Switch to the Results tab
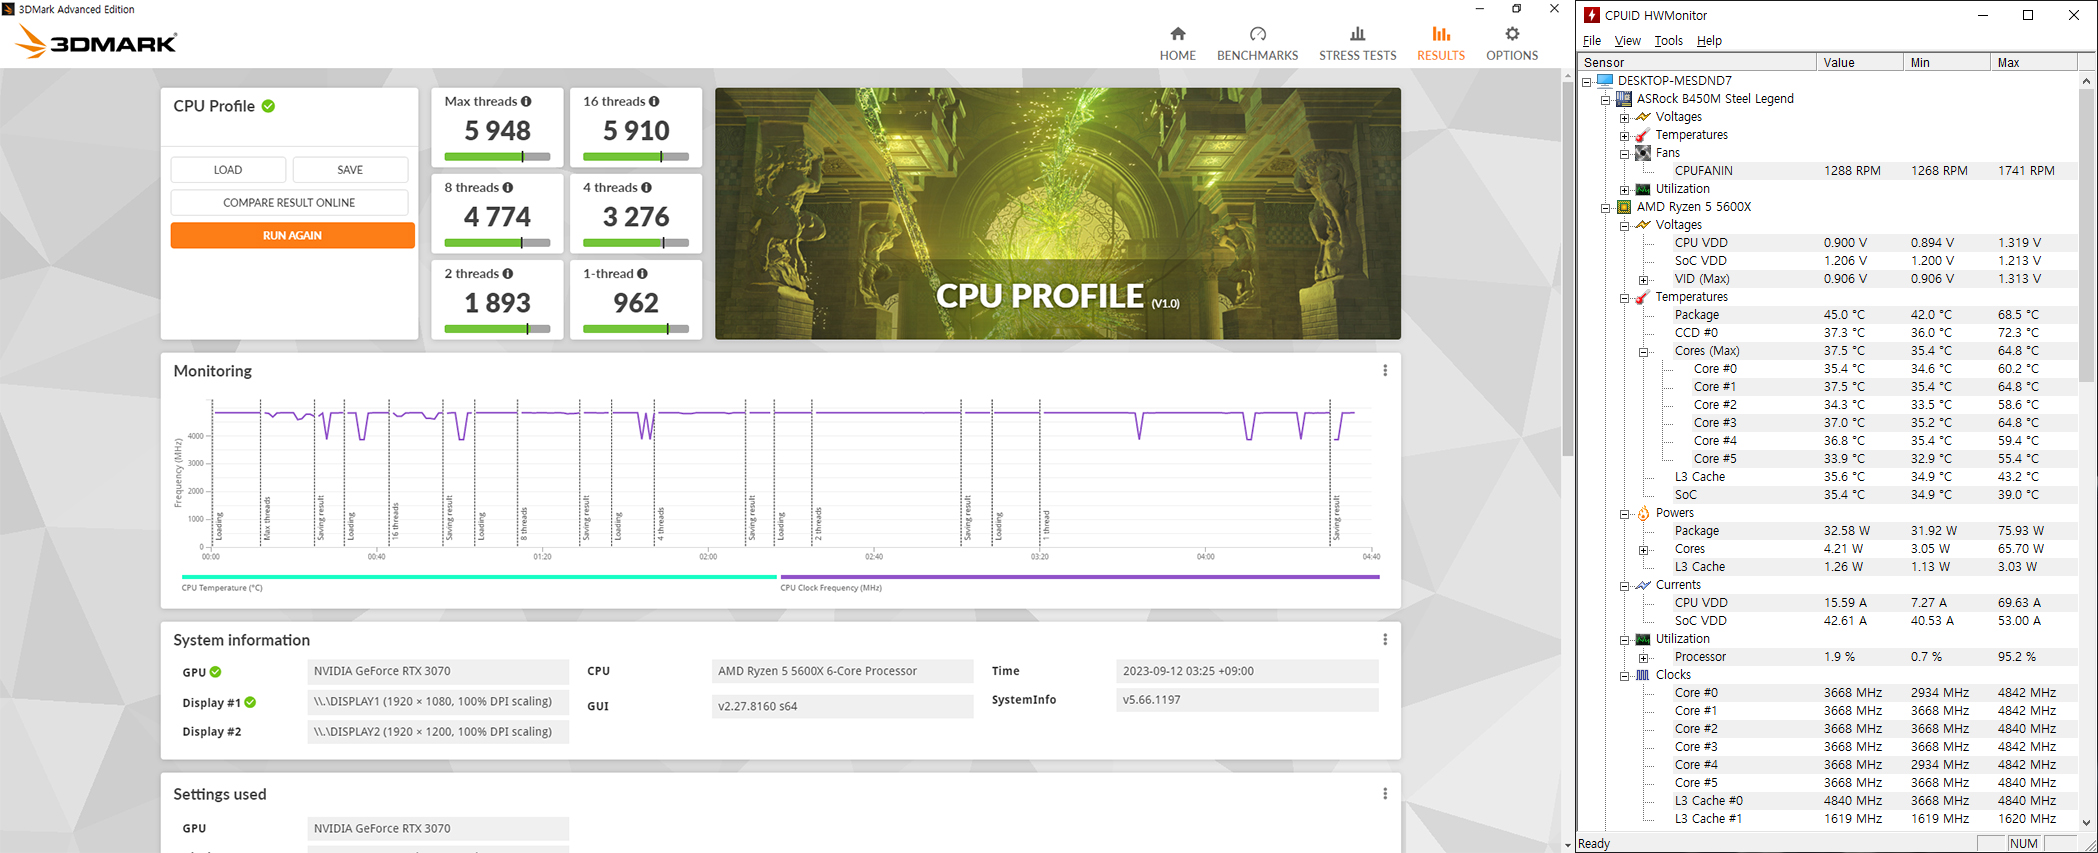 tap(1440, 44)
